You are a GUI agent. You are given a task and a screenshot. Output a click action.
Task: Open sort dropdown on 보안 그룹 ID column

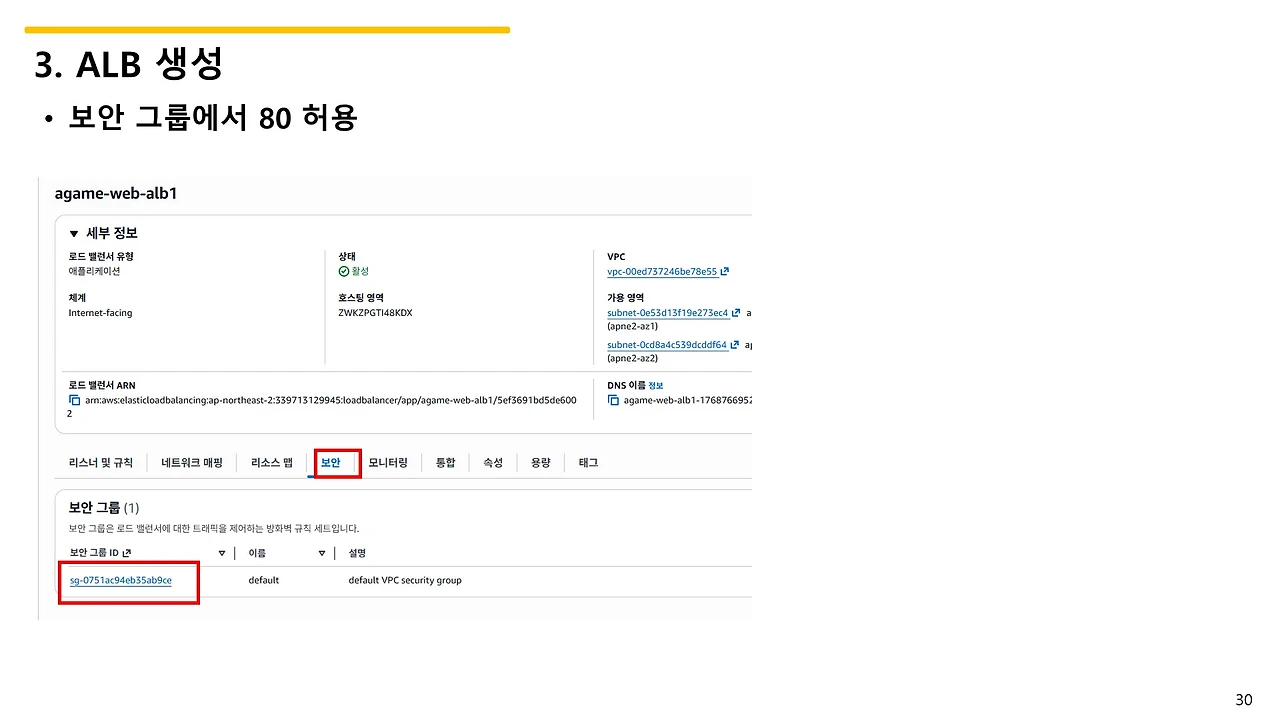pyautogui.click(x=221, y=553)
